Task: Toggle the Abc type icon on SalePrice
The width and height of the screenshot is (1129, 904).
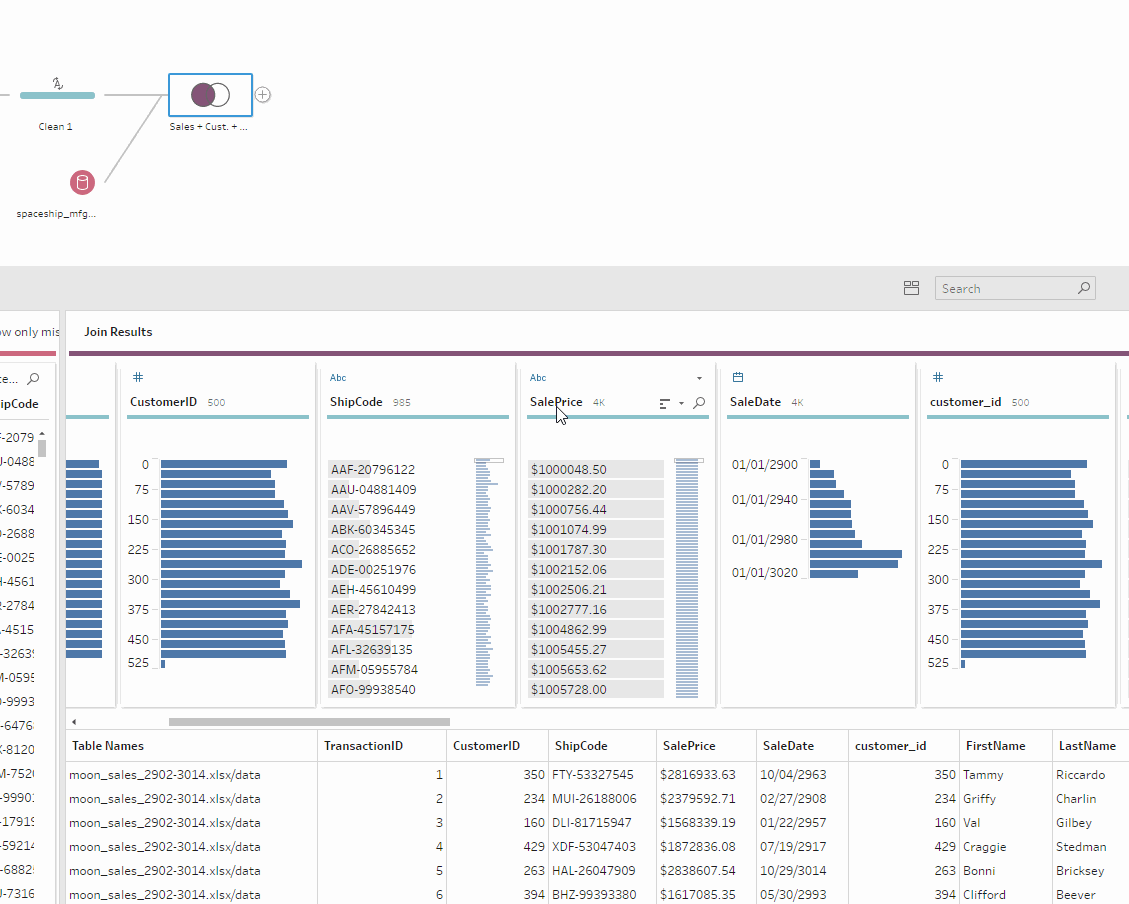Action: coord(537,377)
